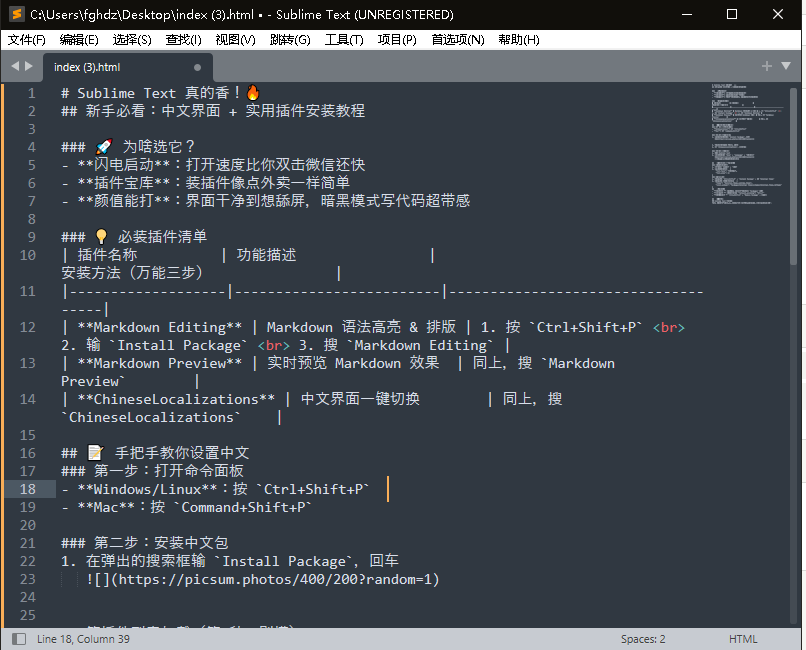Change the HTML syntax selector
This screenshot has height=650, width=806.
[743, 639]
